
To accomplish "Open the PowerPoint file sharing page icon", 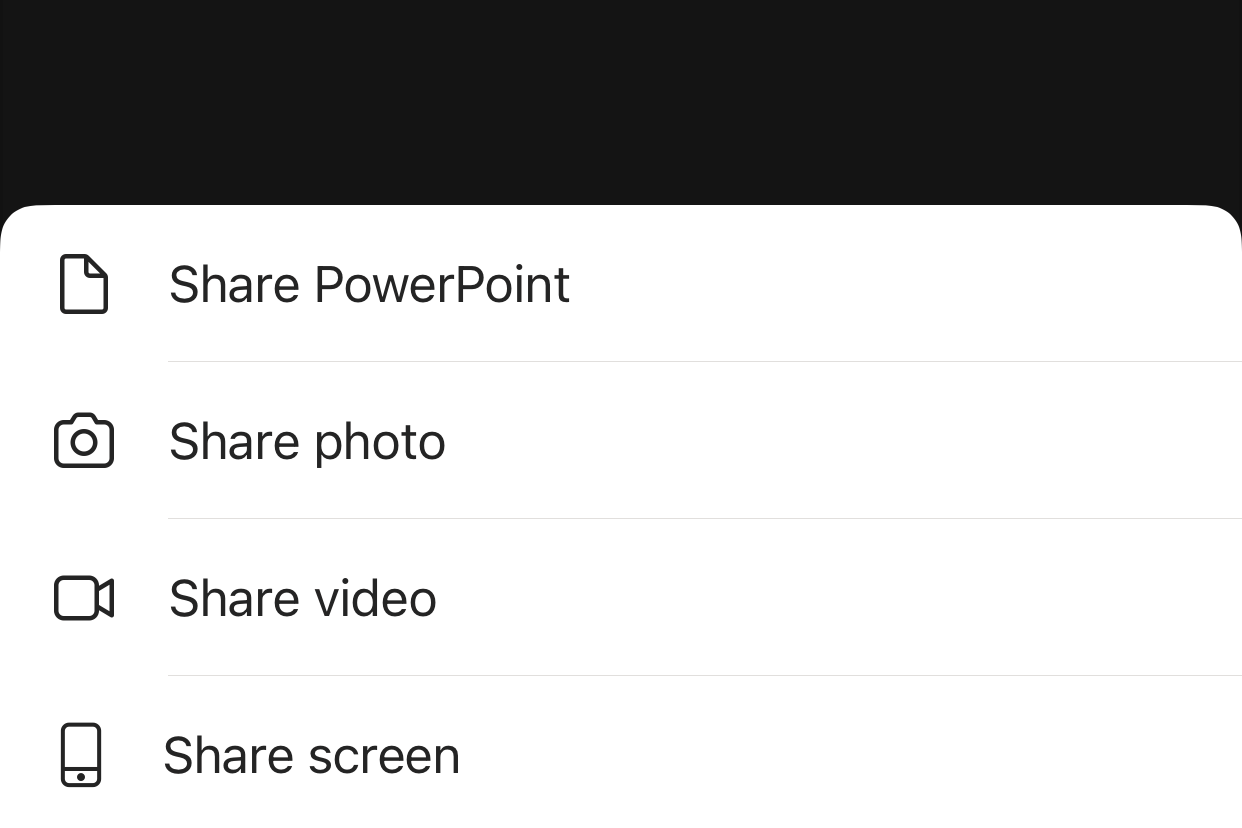I will coord(84,285).
